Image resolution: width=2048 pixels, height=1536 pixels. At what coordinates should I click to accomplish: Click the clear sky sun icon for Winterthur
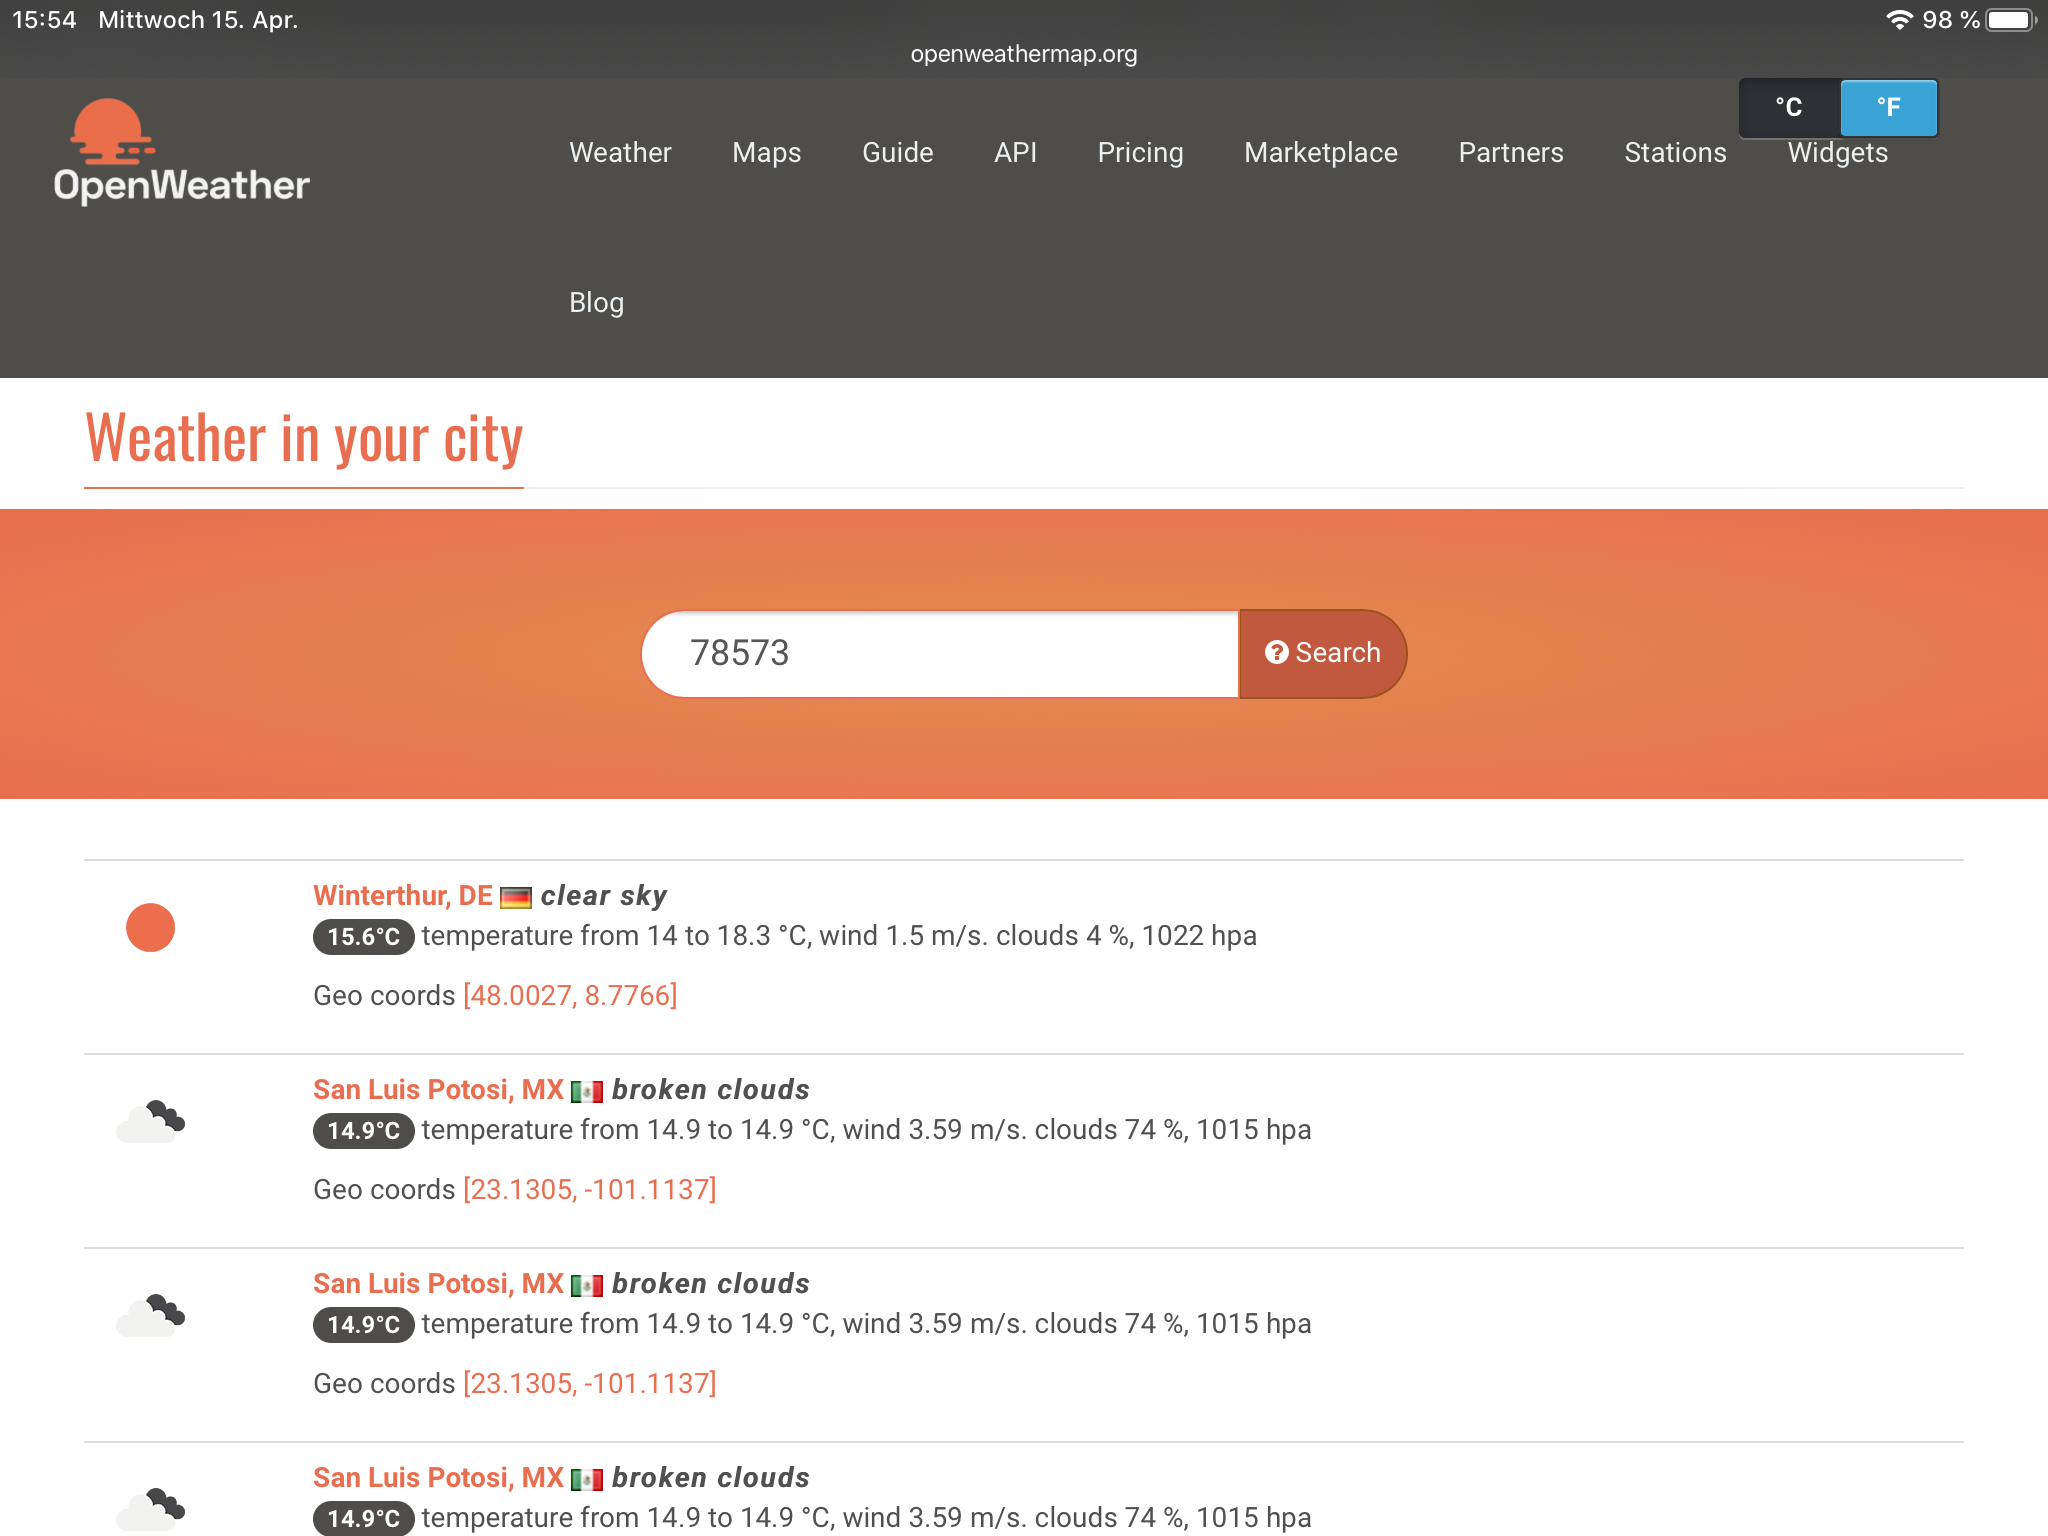pyautogui.click(x=150, y=928)
